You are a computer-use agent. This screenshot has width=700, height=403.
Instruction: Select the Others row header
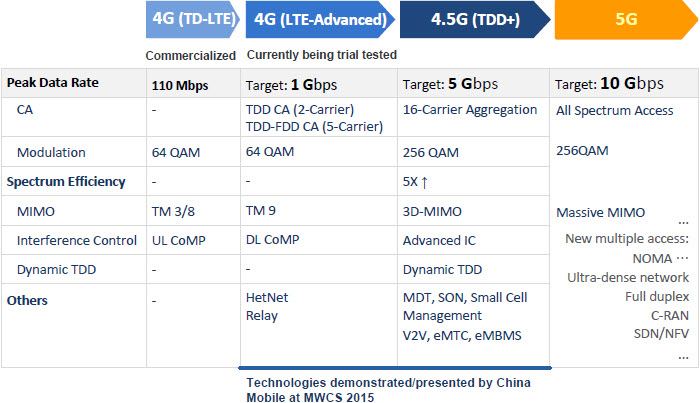point(27,300)
